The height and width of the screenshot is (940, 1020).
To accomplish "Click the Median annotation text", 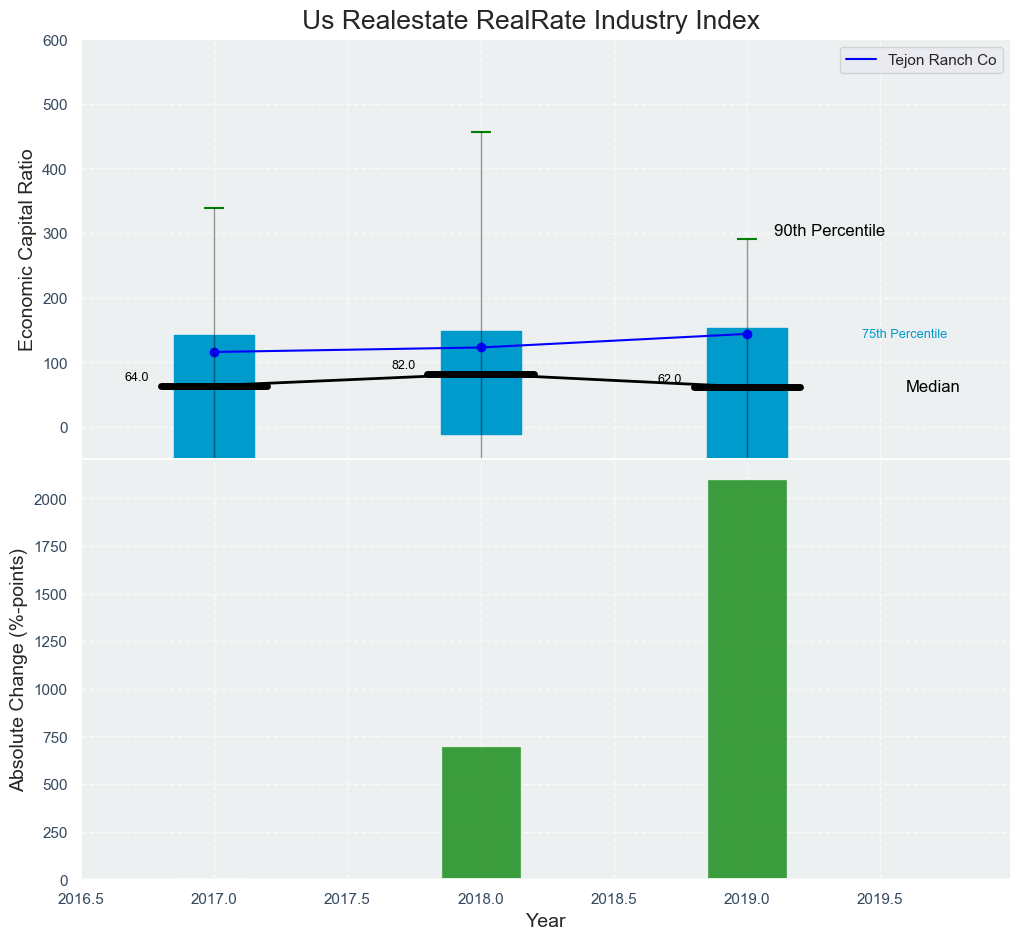I will (932, 387).
